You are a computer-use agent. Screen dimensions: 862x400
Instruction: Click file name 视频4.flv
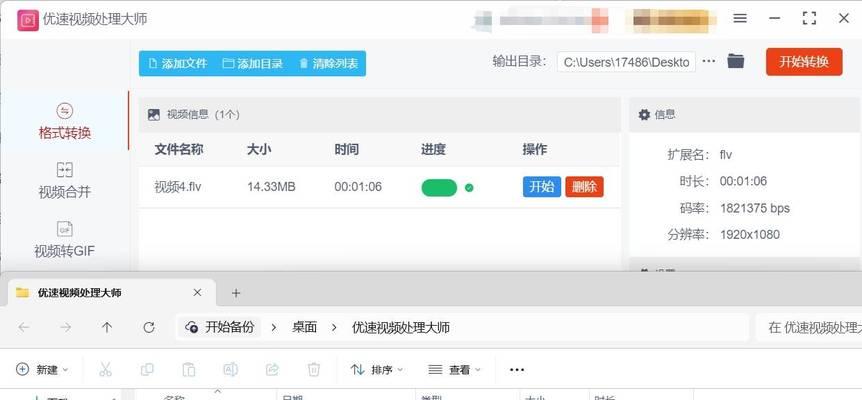click(x=178, y=187)
